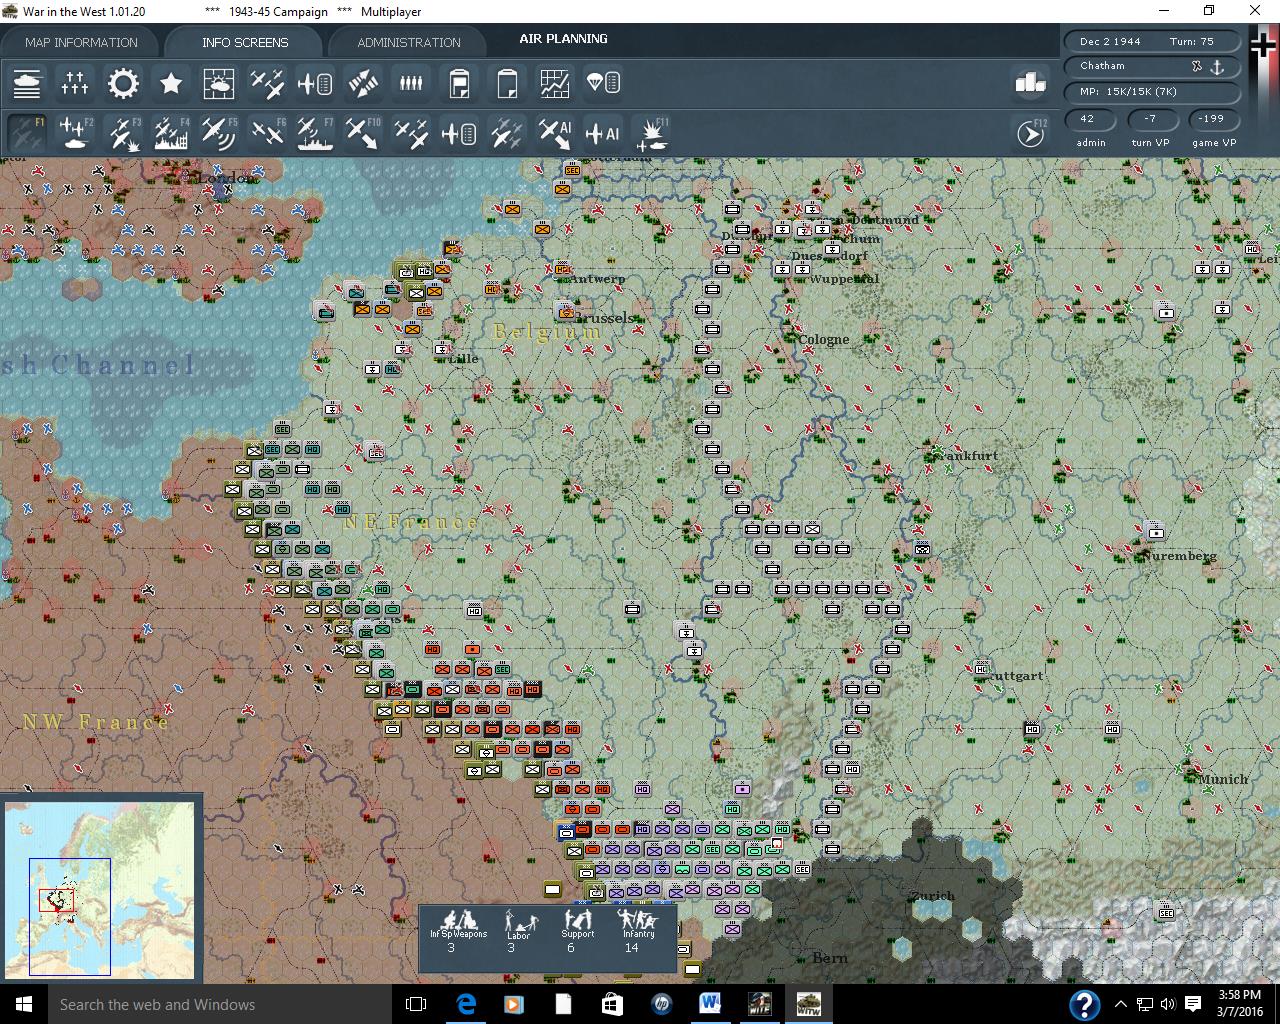Open the Windows Start menu

pyautogui.click(x=24, y=1004)
